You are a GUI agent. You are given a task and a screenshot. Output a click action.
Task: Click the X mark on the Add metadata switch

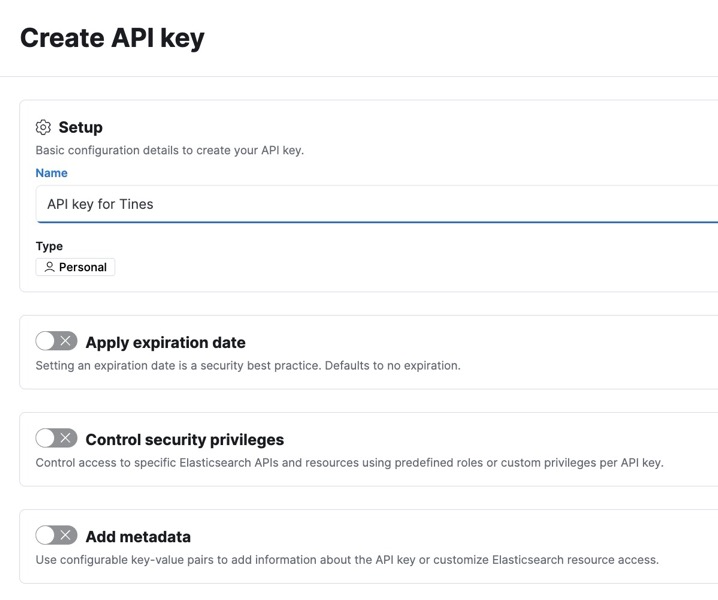click(66, 535)
